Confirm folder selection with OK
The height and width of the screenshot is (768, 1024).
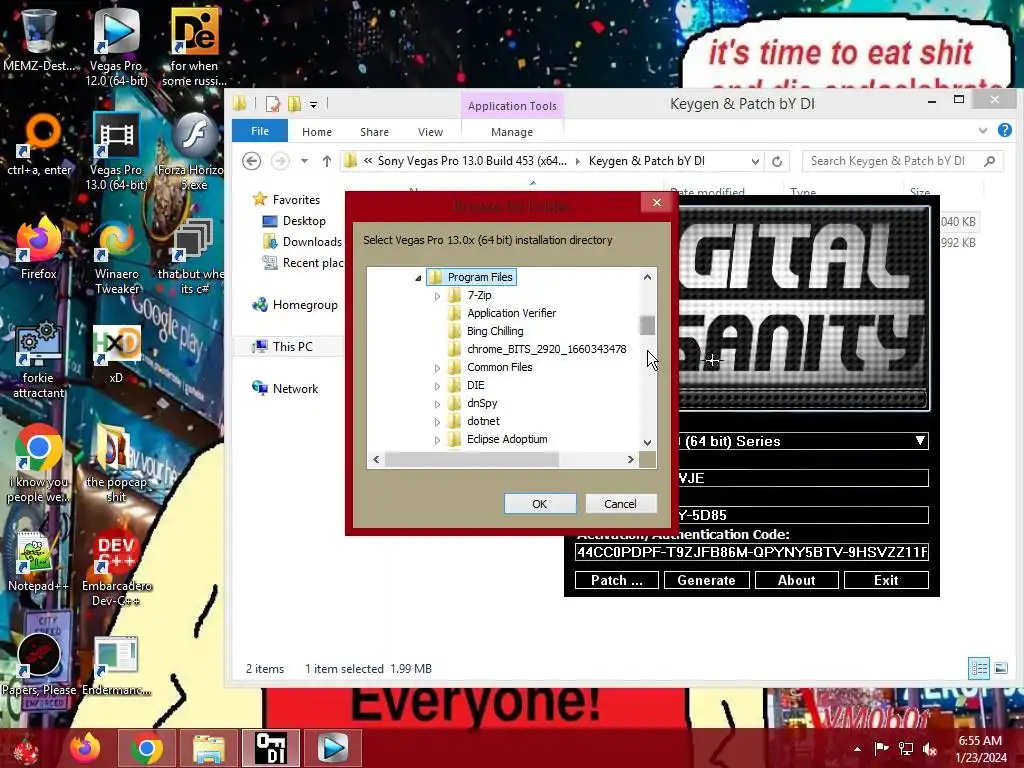[x=539, y=504]
